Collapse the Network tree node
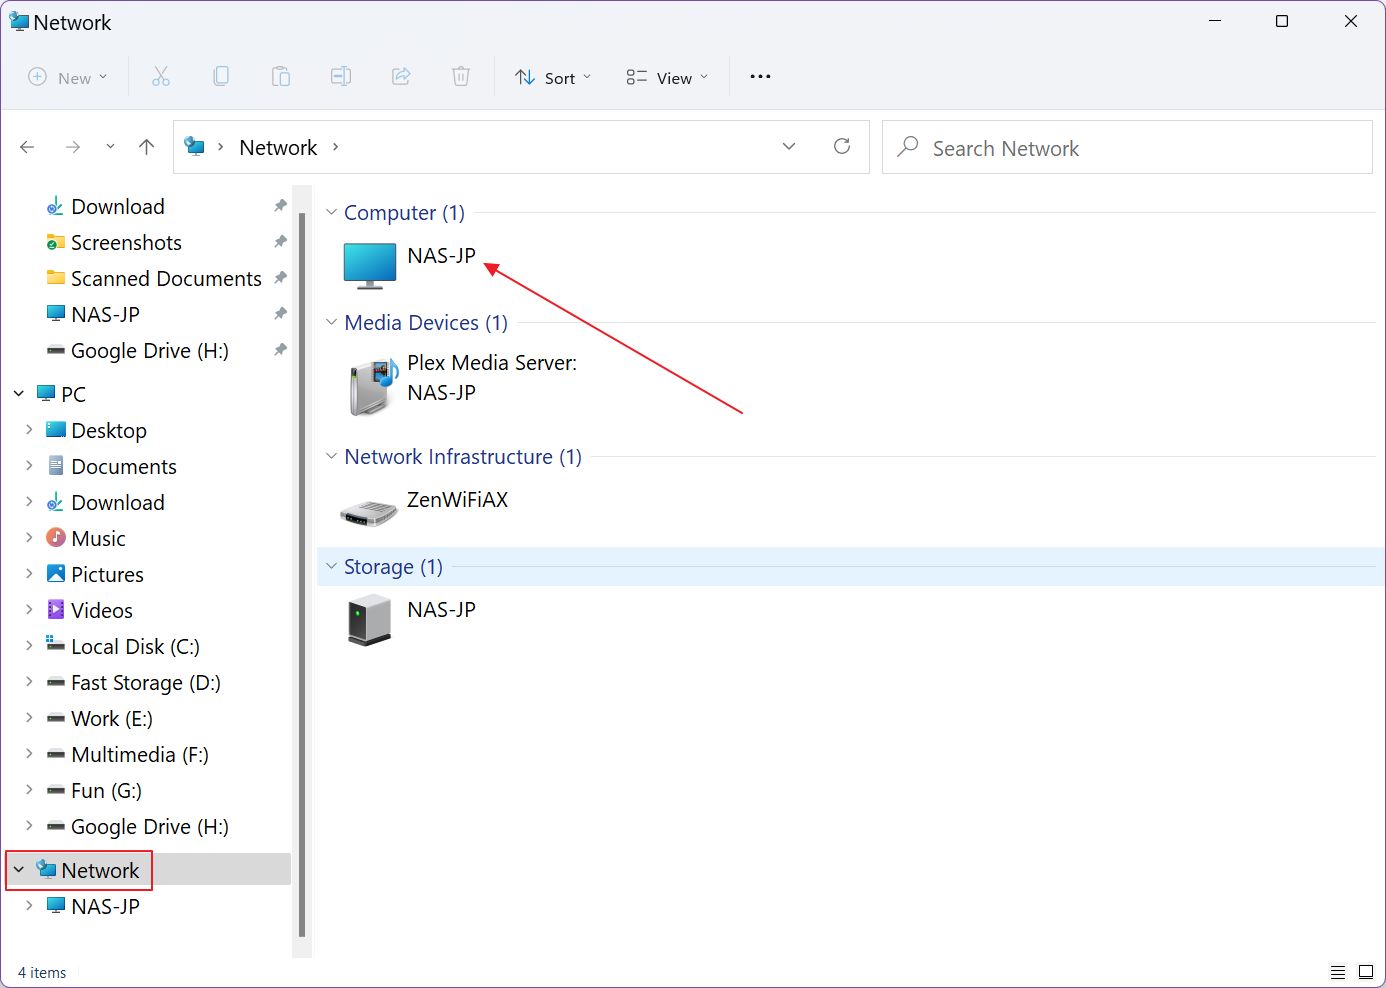 point(18,870)
